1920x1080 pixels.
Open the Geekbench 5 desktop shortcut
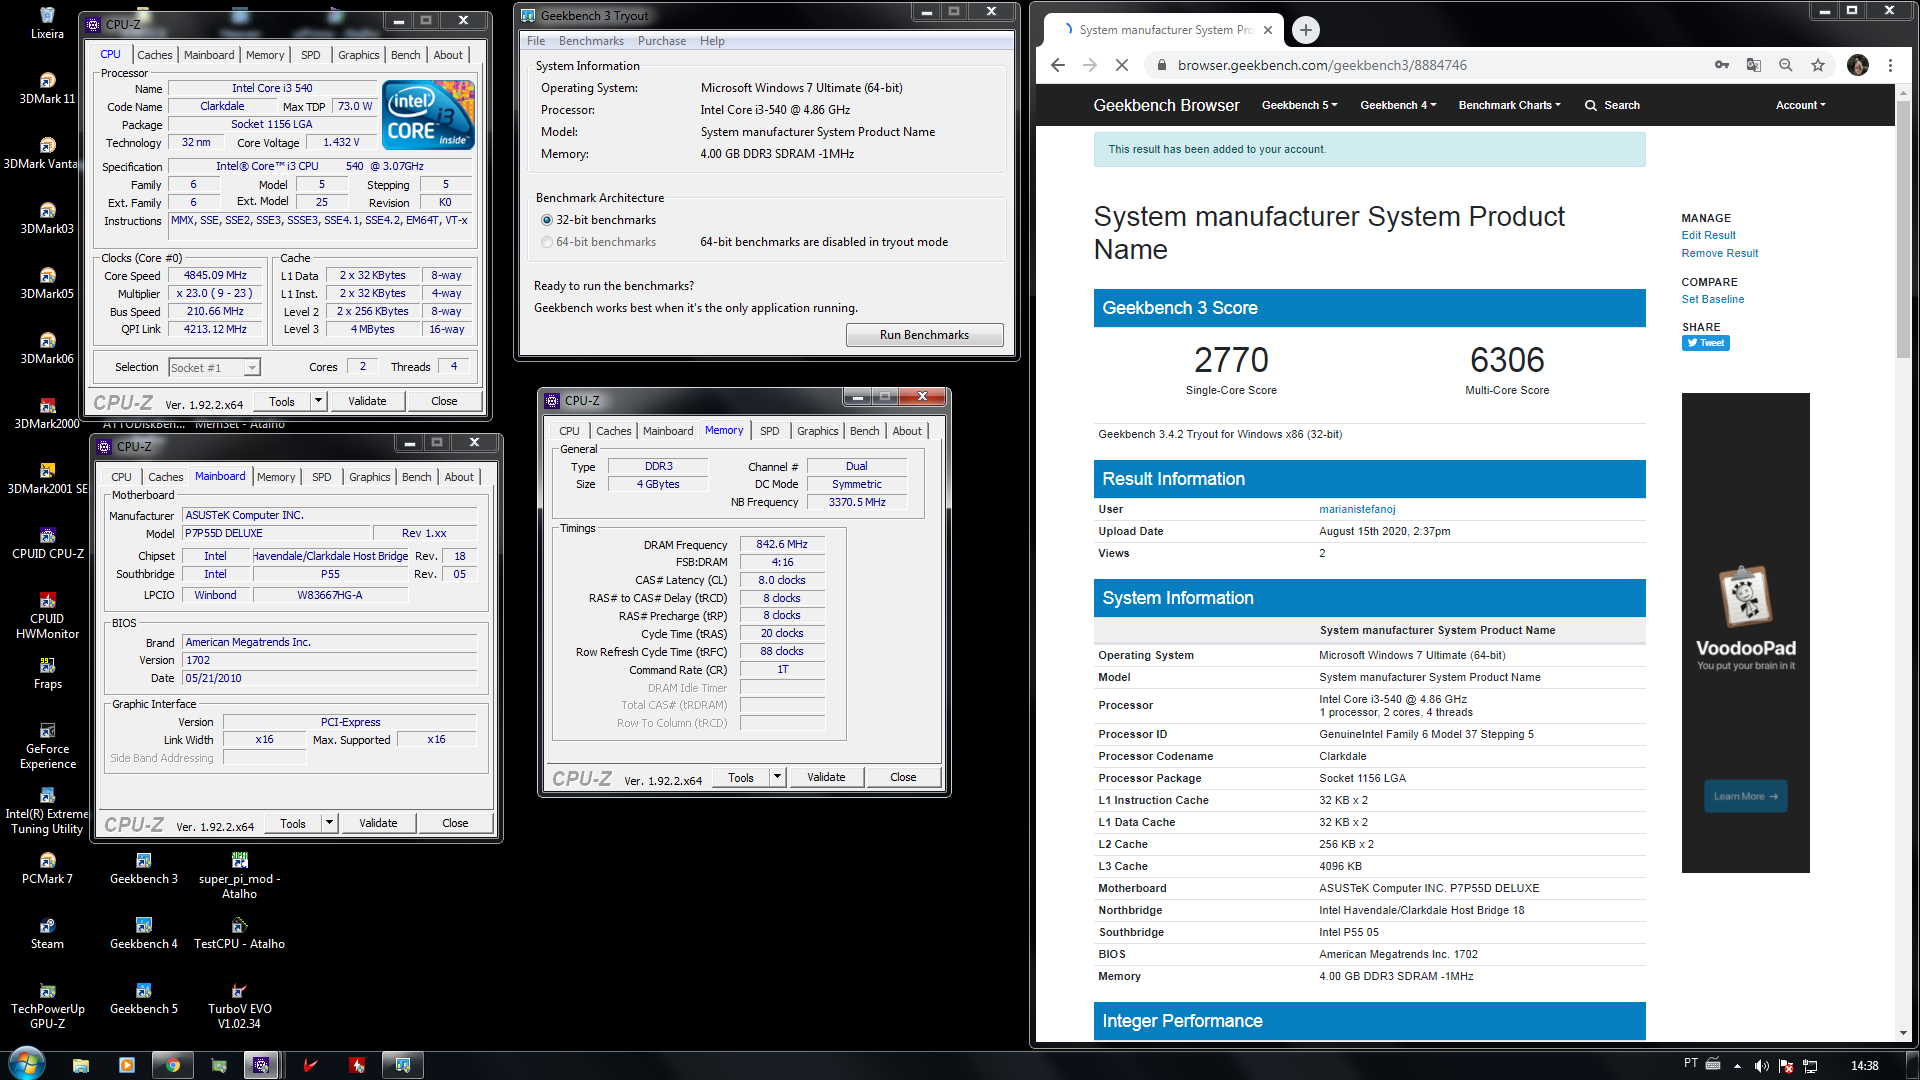tap(143, 998)
